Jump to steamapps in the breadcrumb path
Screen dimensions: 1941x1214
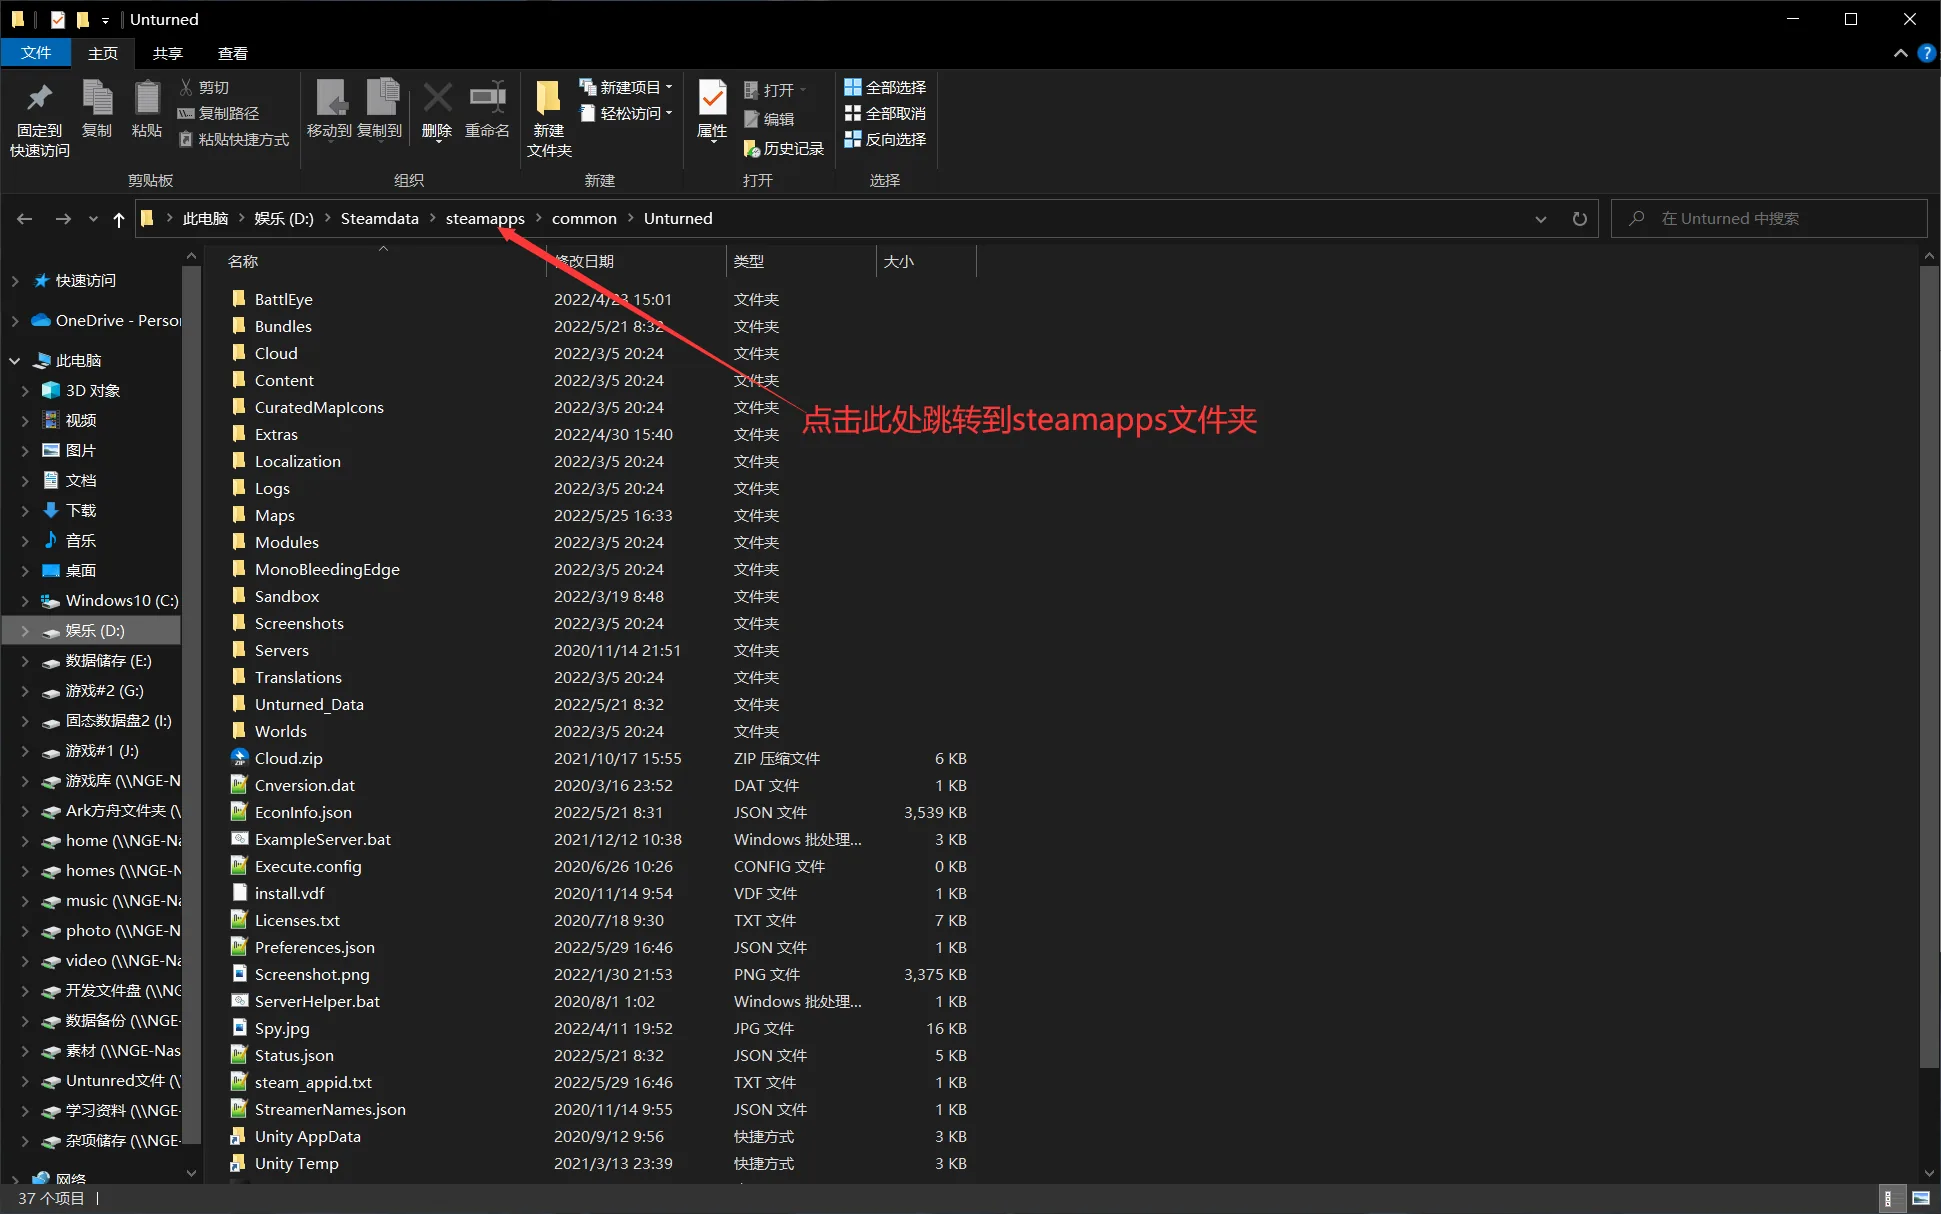pos(485,219)
